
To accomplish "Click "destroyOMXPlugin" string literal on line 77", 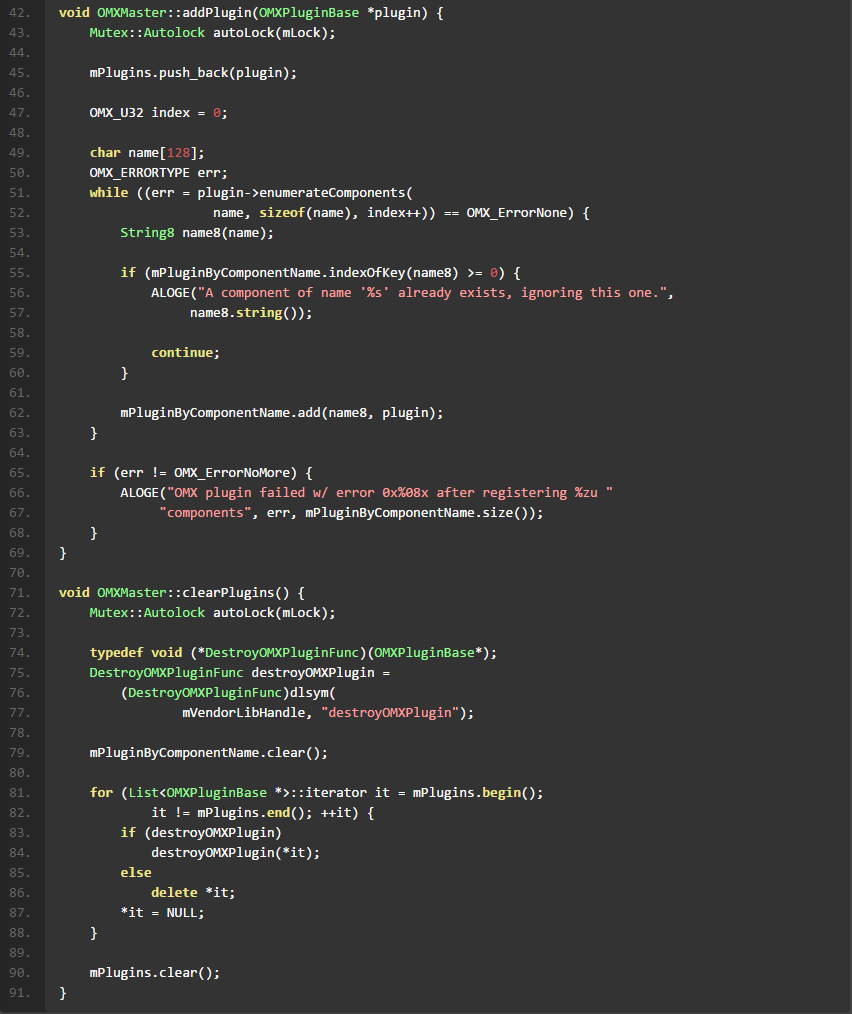I will [x=389, y=713].
